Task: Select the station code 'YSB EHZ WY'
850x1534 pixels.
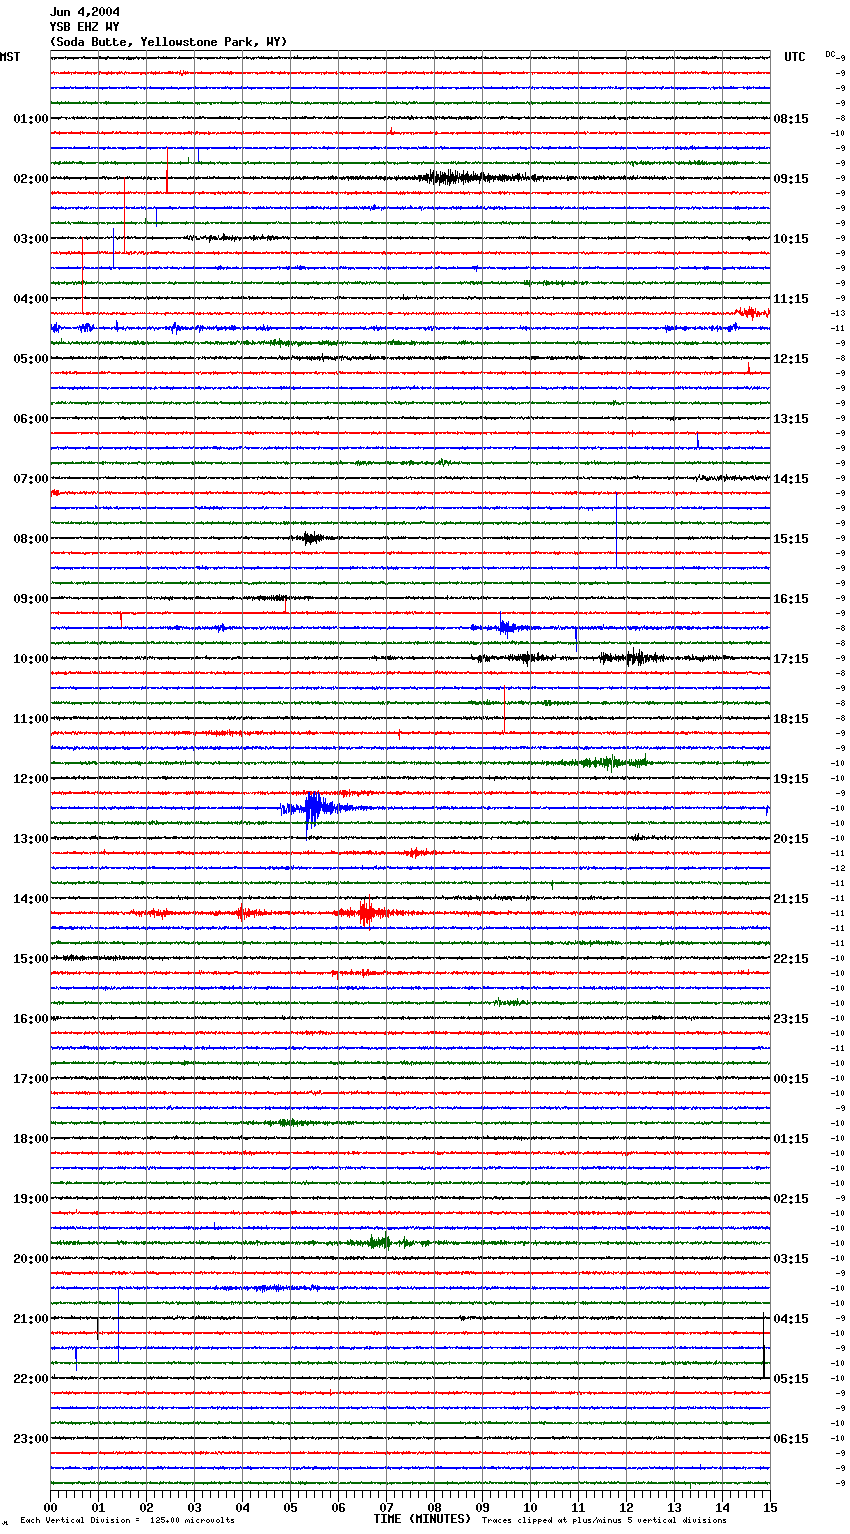Action: (x=85, y=27)
